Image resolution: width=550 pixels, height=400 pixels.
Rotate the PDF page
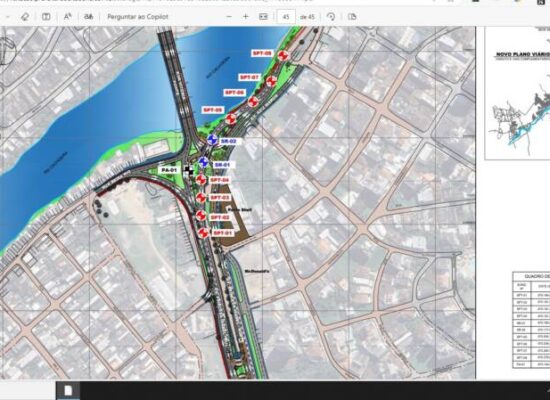(330, 16)
